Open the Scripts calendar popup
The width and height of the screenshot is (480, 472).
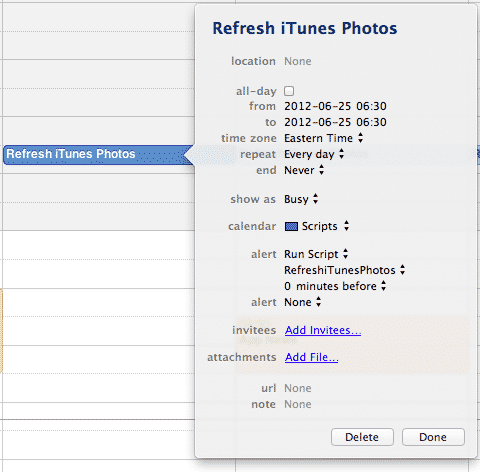pyautogui.click(x=317, y=226)
